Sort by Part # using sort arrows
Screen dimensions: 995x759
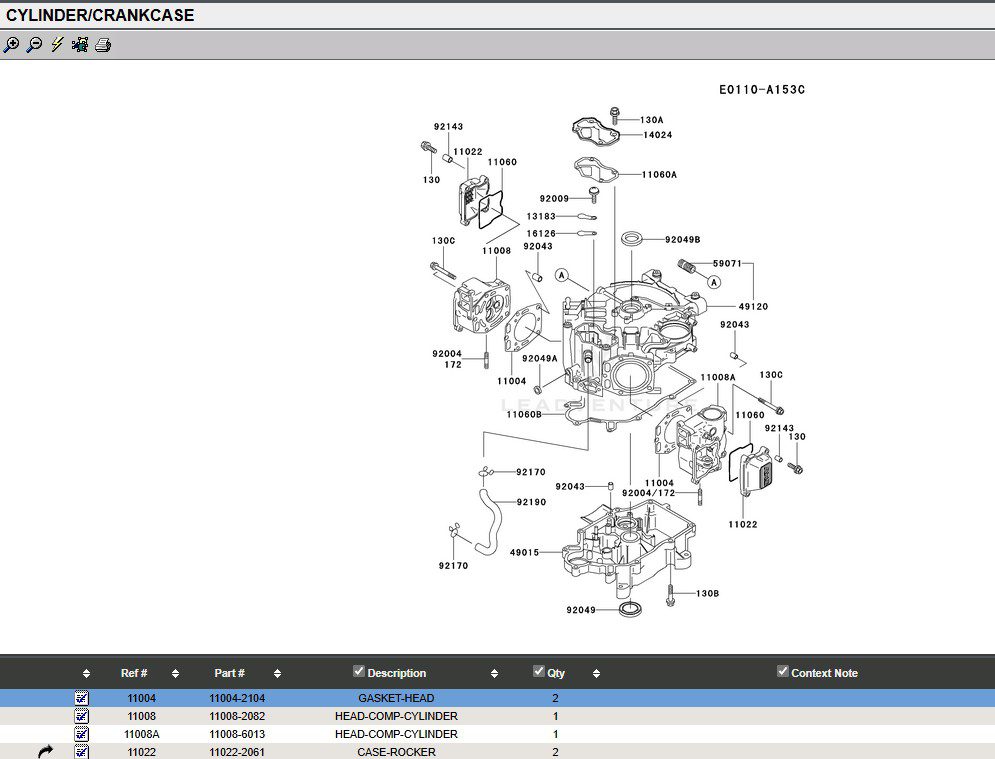[x=277, y=674]
